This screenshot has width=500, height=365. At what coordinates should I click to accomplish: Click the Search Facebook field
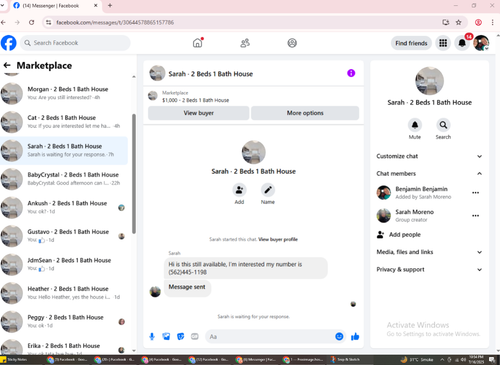75,43
